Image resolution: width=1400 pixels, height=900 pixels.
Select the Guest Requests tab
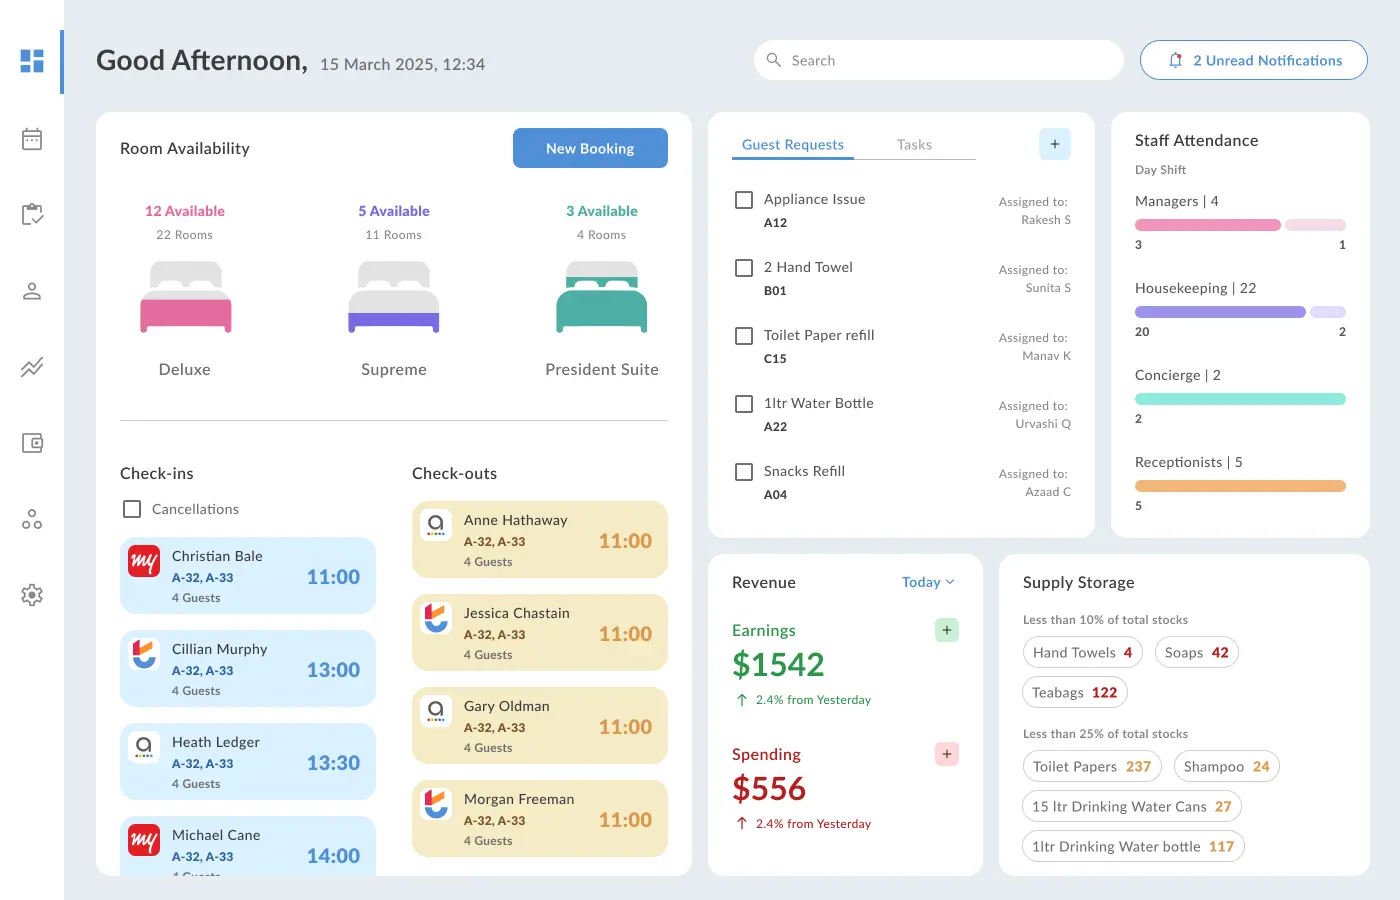(793, 145)
